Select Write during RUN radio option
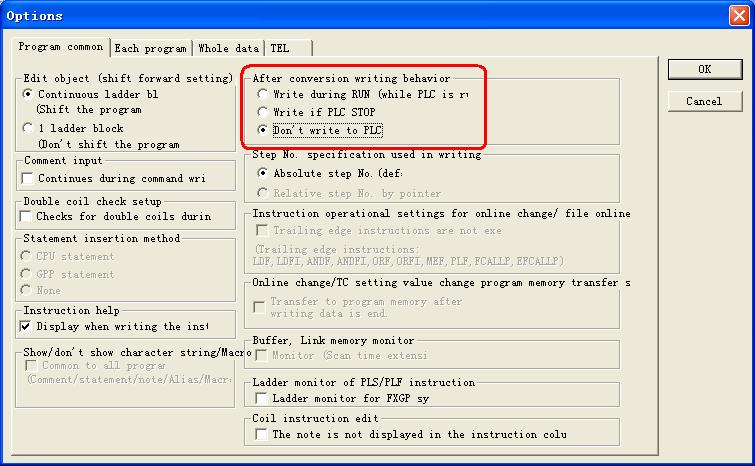The image size is (755, 466). pyautogui.click(x=263, y=94)
